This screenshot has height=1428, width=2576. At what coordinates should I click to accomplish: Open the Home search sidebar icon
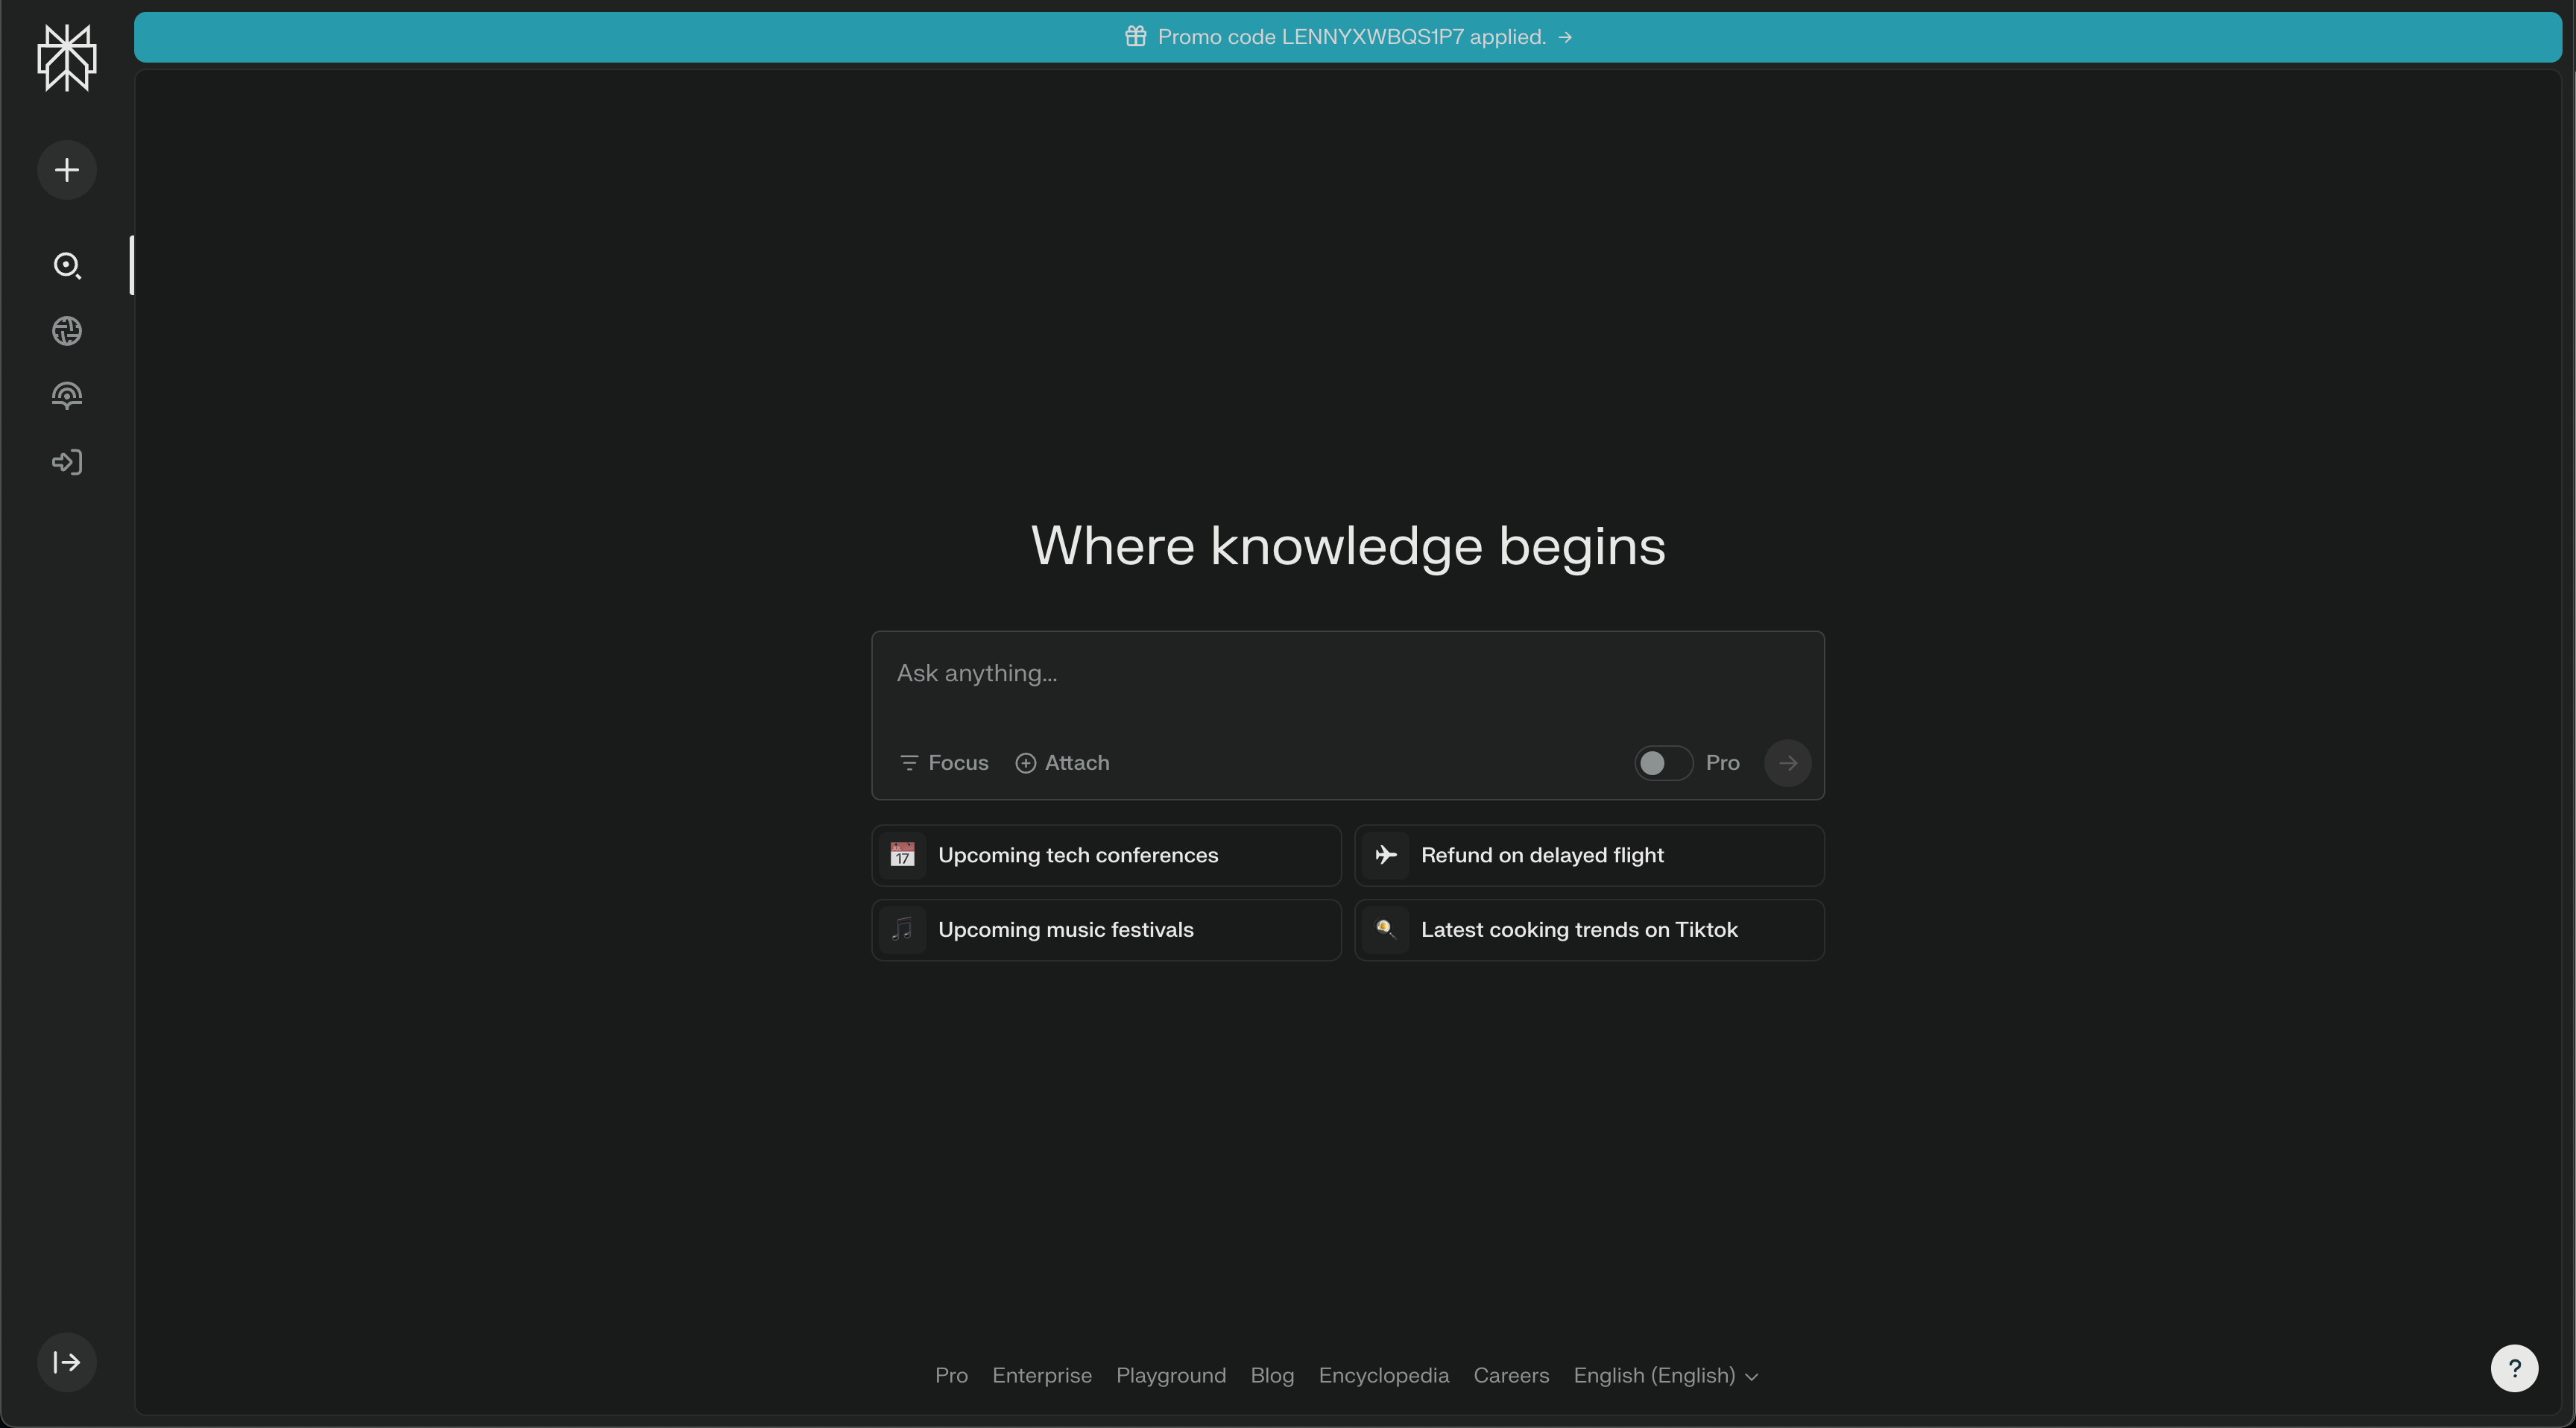[66, 265]
